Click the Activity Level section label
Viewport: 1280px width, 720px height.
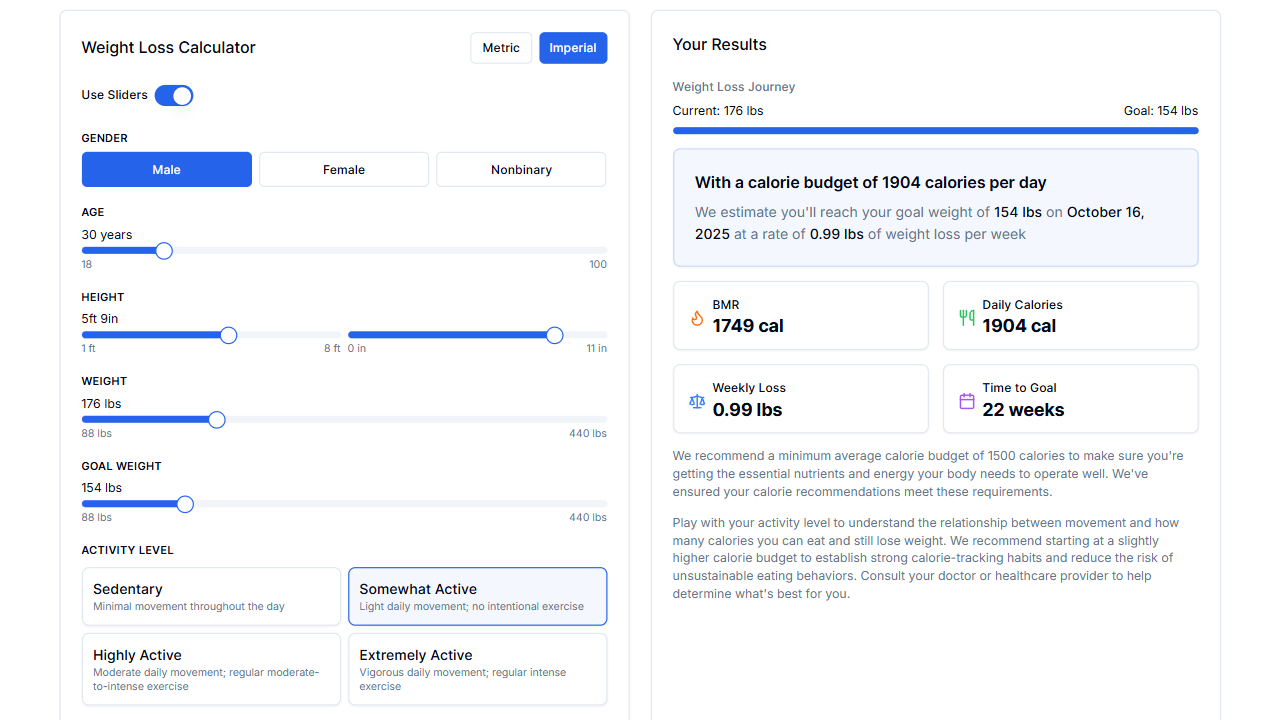click(128, 550)
